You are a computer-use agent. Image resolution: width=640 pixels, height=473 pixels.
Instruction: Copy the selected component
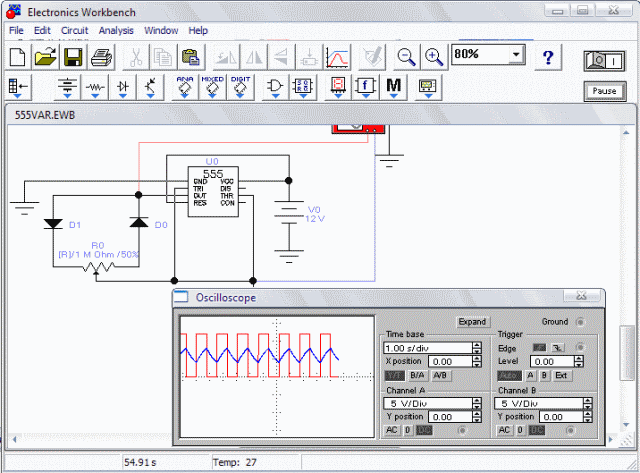162,57
